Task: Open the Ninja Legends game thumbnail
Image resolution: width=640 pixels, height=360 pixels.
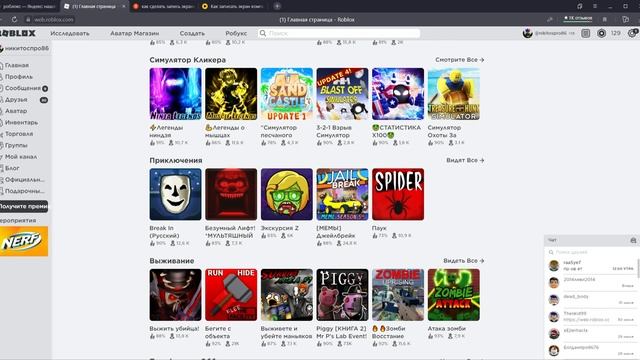Action: [175, 94]
